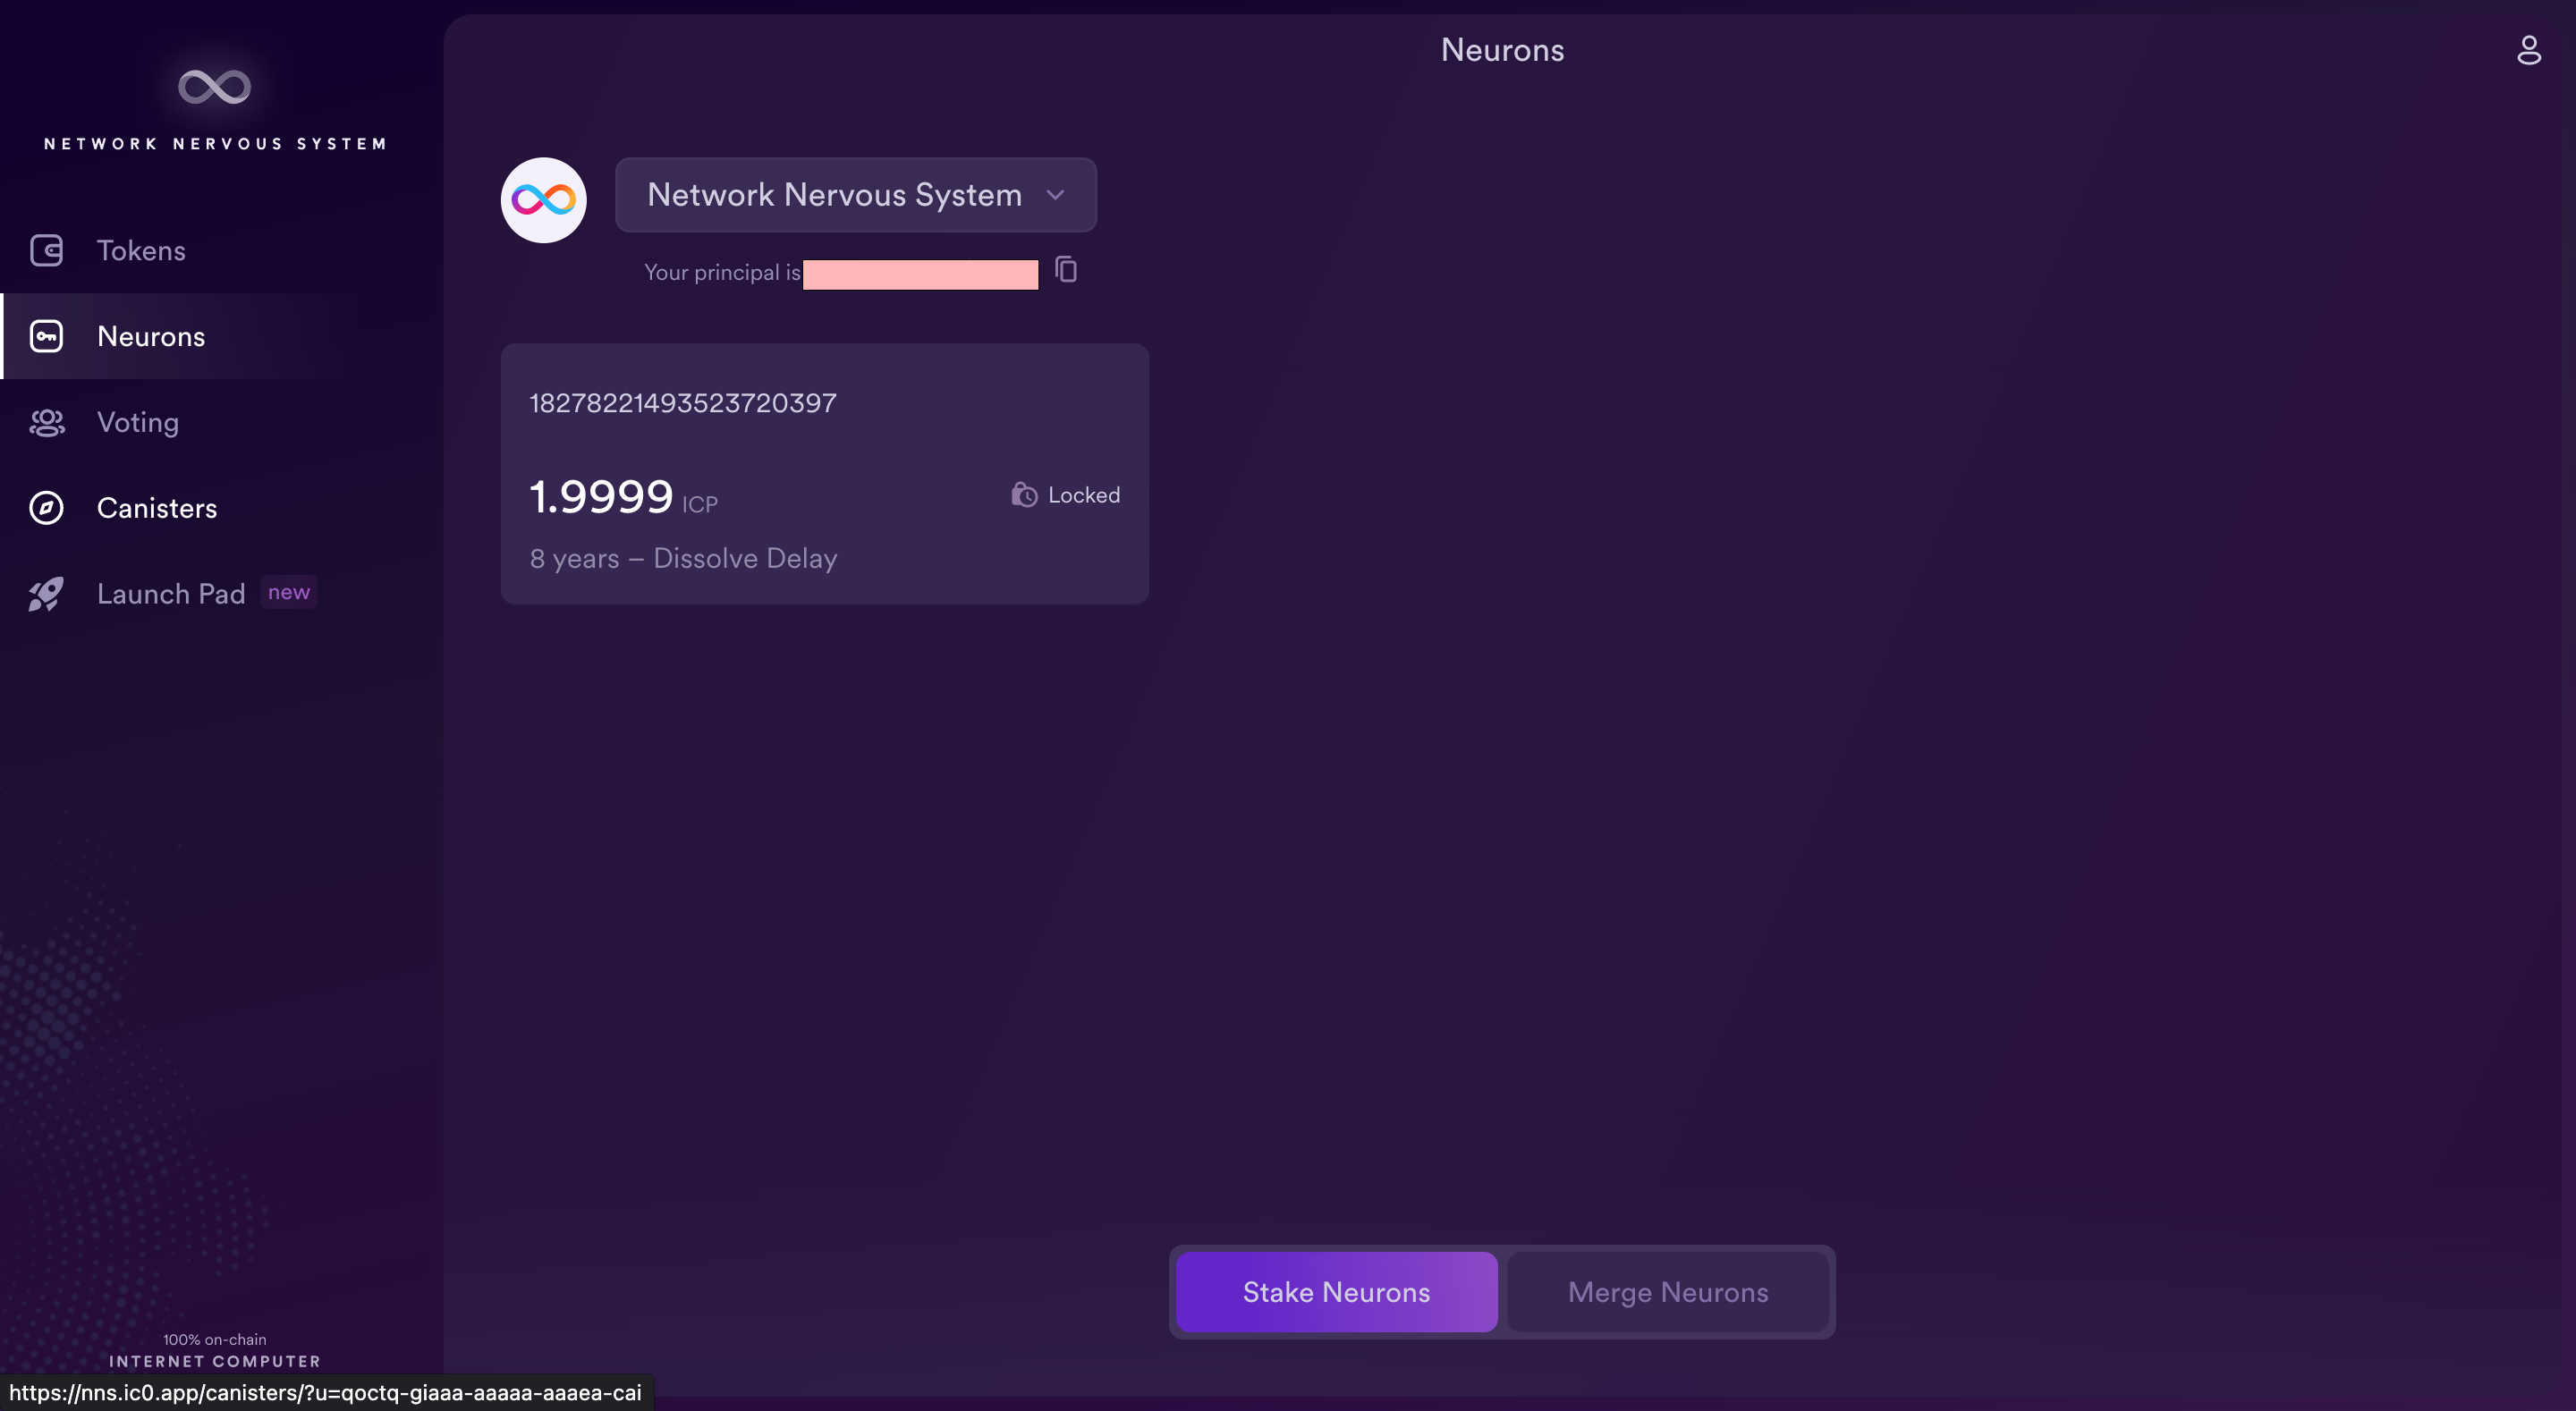Expand the Network Nervous System dropdown

[856, 195]
